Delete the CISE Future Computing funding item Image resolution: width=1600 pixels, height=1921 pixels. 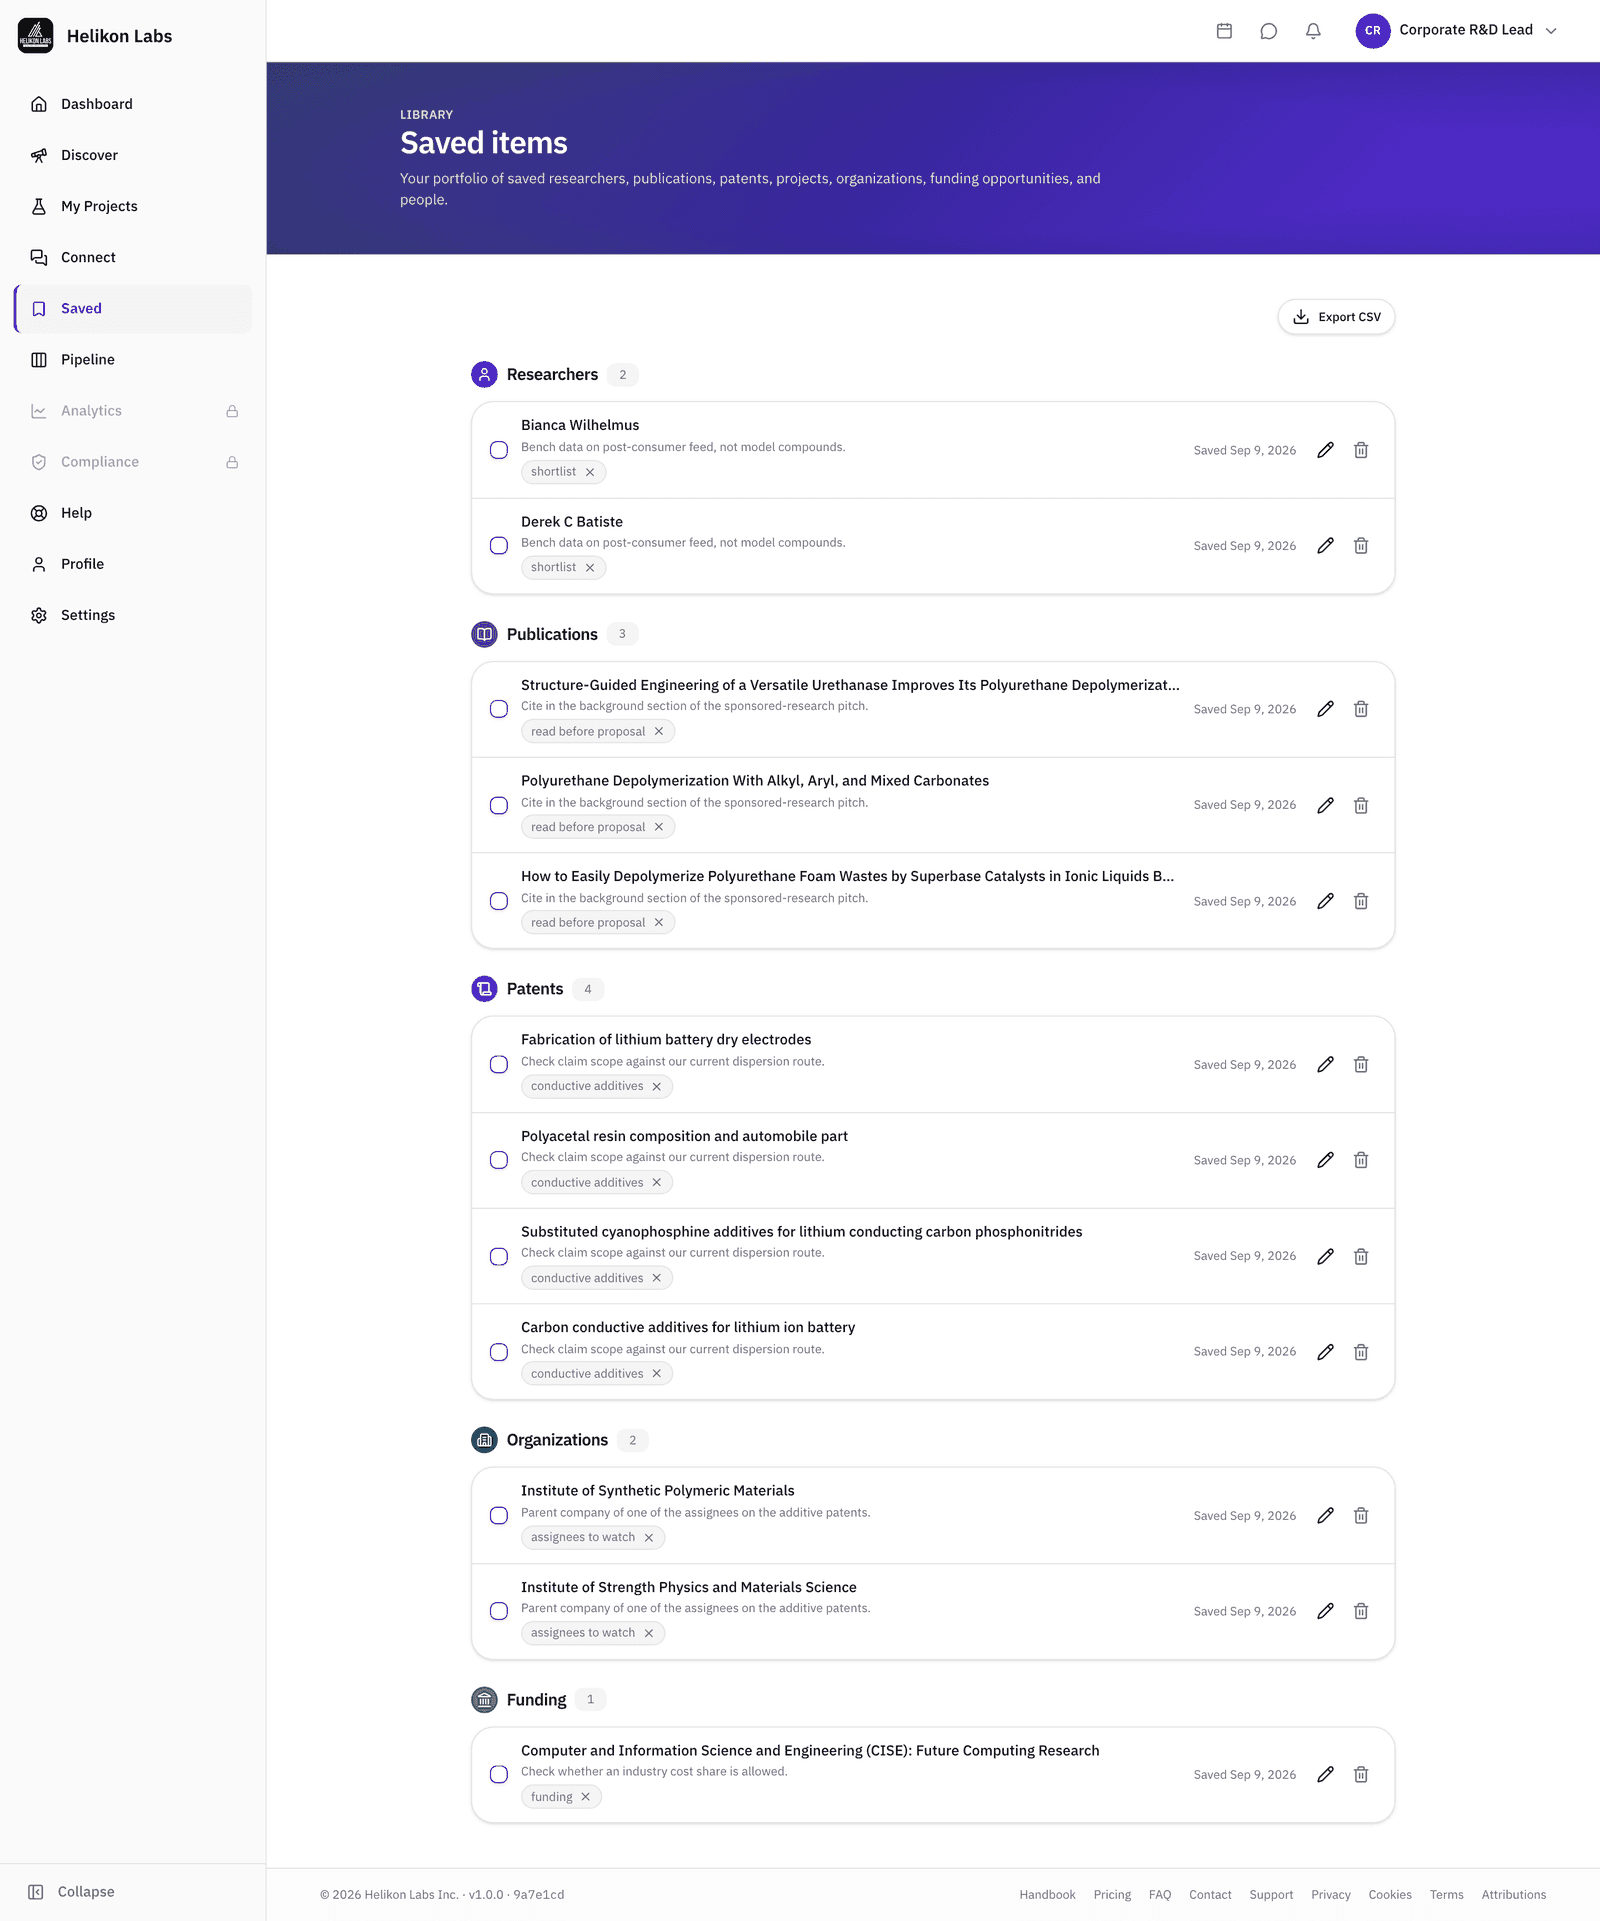click(1361, 1775)
